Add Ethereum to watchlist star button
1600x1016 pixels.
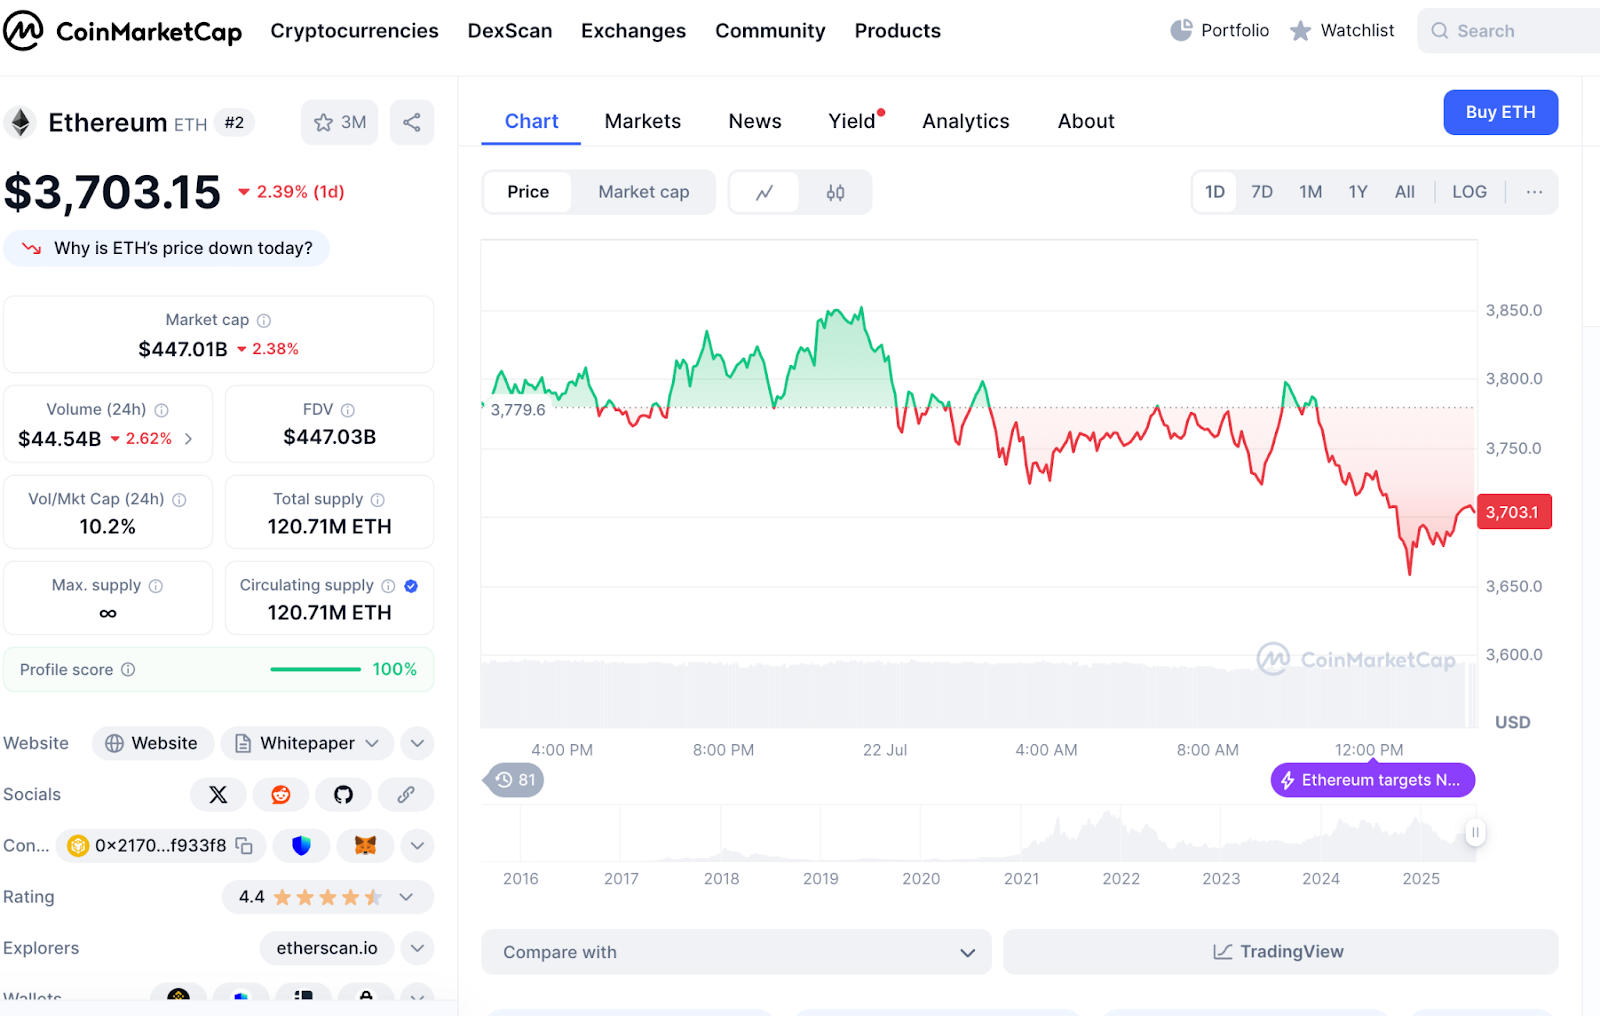point(340,122)
